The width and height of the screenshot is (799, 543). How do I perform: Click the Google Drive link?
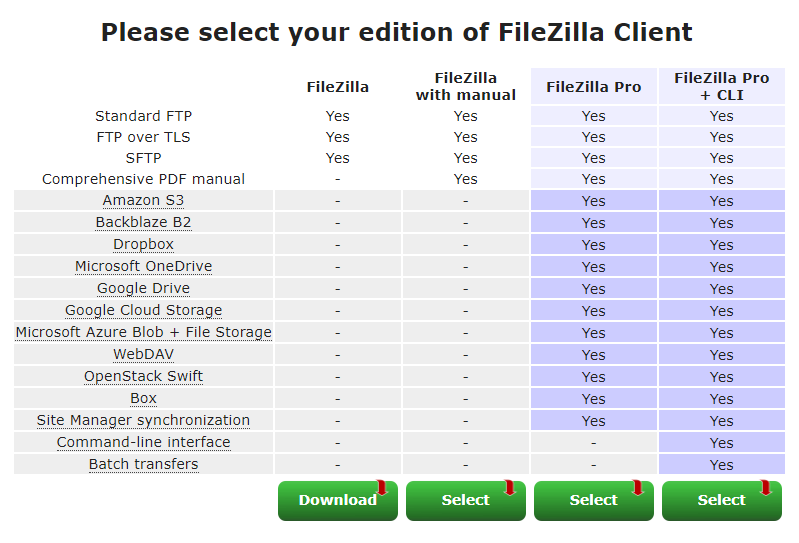pos(143,288)
